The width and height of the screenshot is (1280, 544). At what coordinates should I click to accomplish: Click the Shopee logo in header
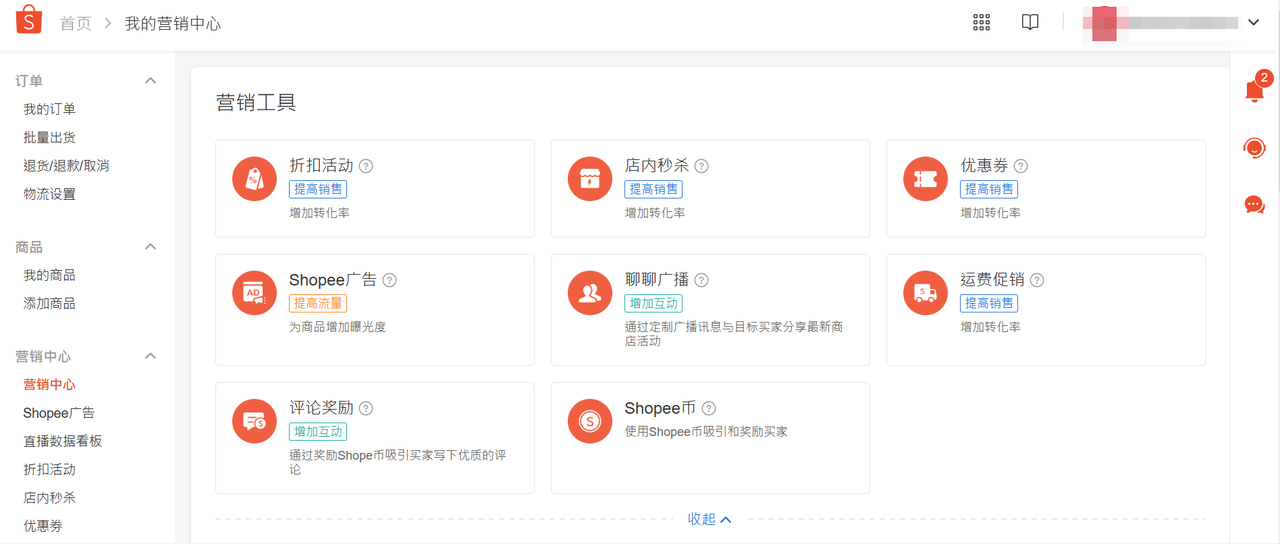[x=29, y=19]
